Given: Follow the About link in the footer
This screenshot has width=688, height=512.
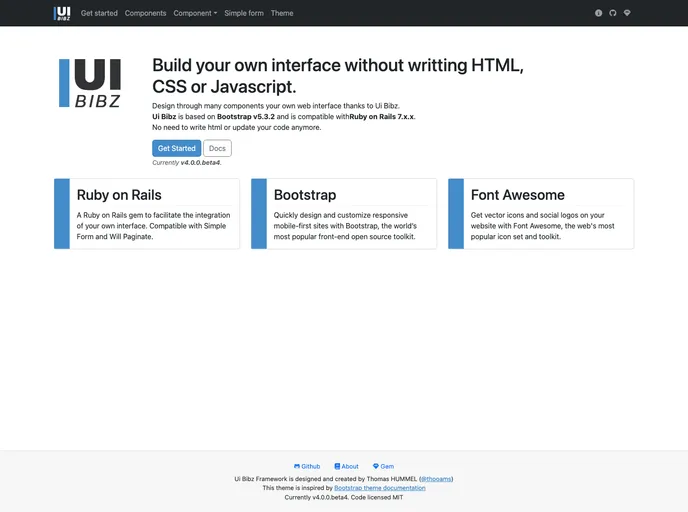Looking at the screenshot, I should 347,466.
